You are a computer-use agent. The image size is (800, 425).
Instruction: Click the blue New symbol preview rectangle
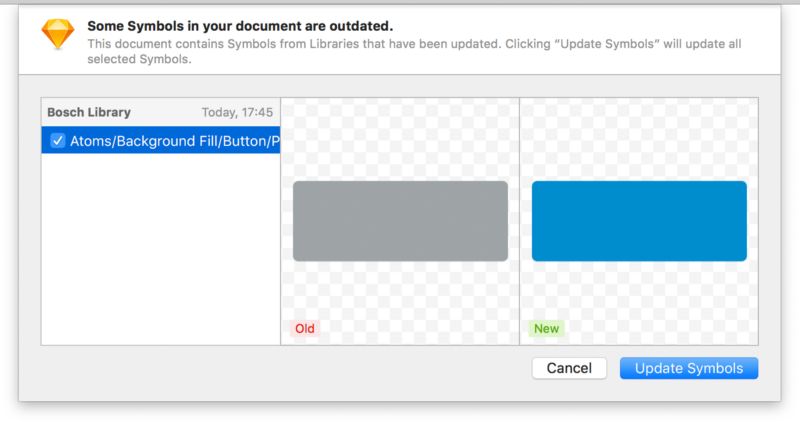639,221
